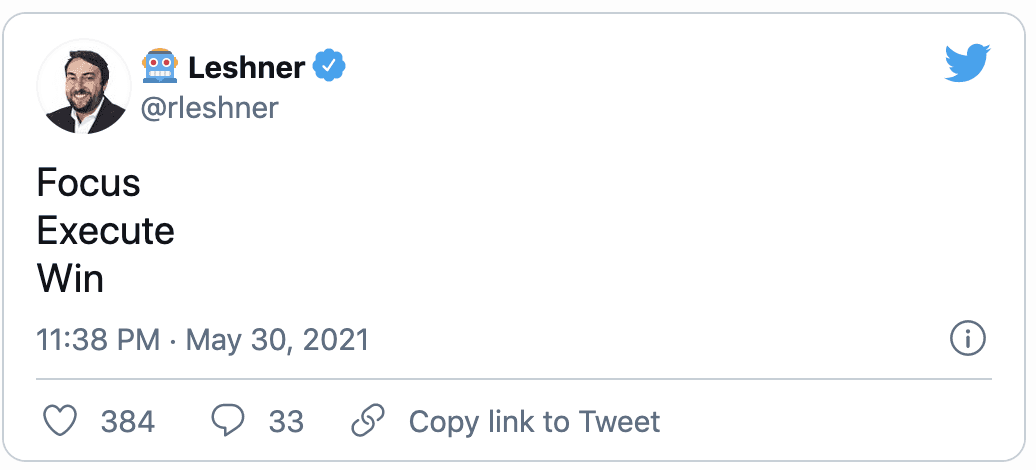Click the word Execute in the tweet
Image resolution: width=1036 pixels, height=470 pixels.
point(106,231)
